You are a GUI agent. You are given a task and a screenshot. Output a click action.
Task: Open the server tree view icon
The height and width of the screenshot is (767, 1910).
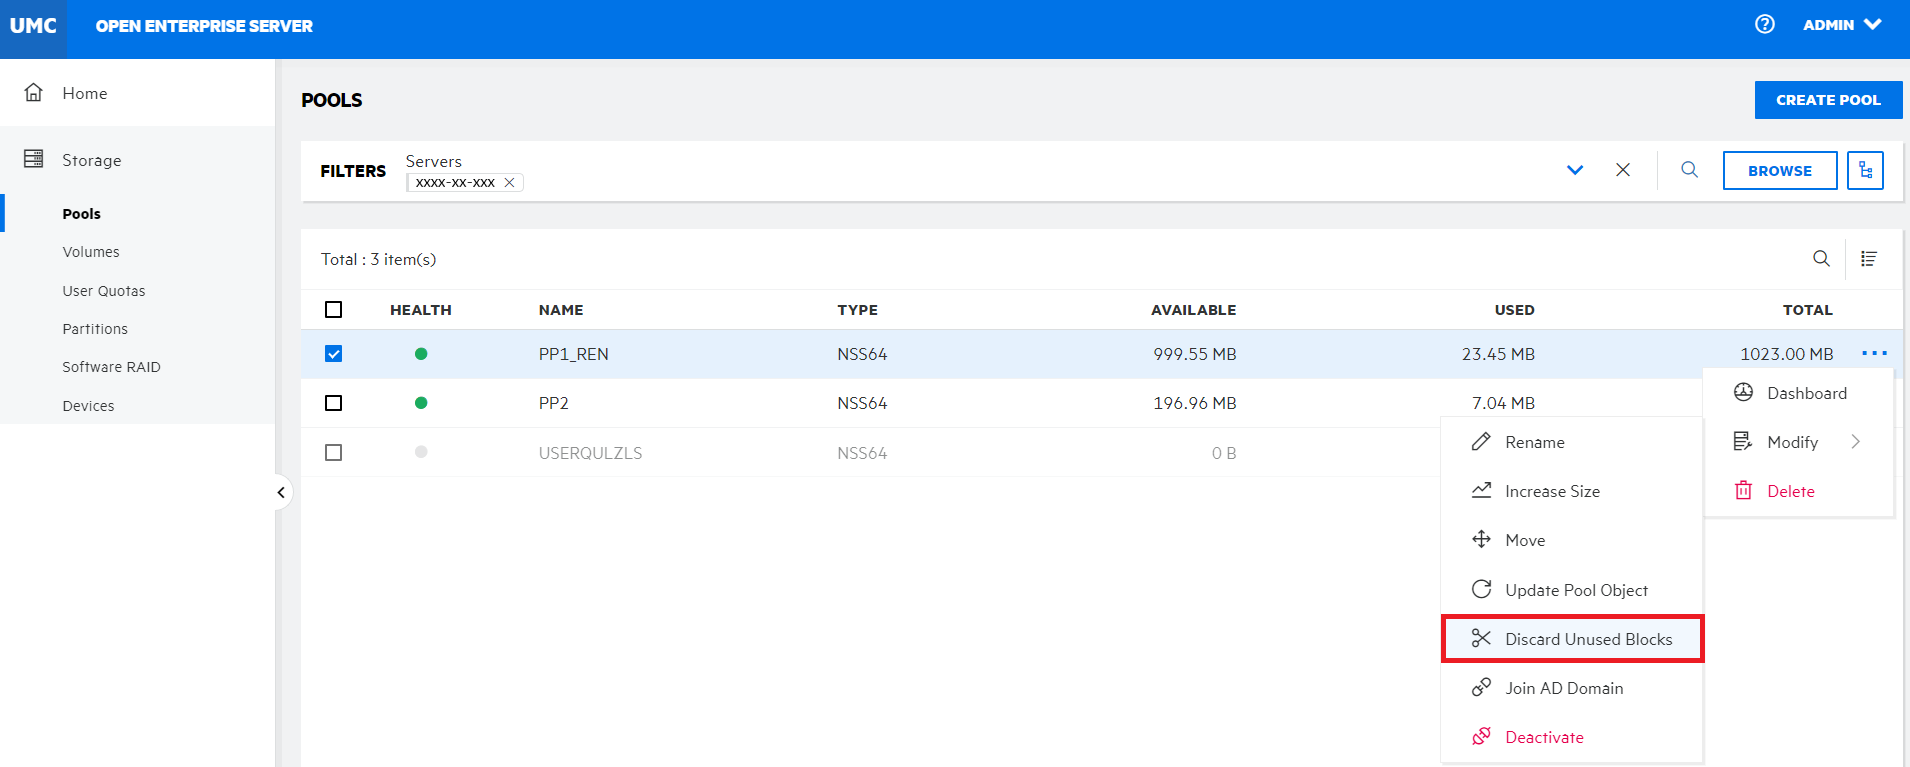pos(1865,170)
